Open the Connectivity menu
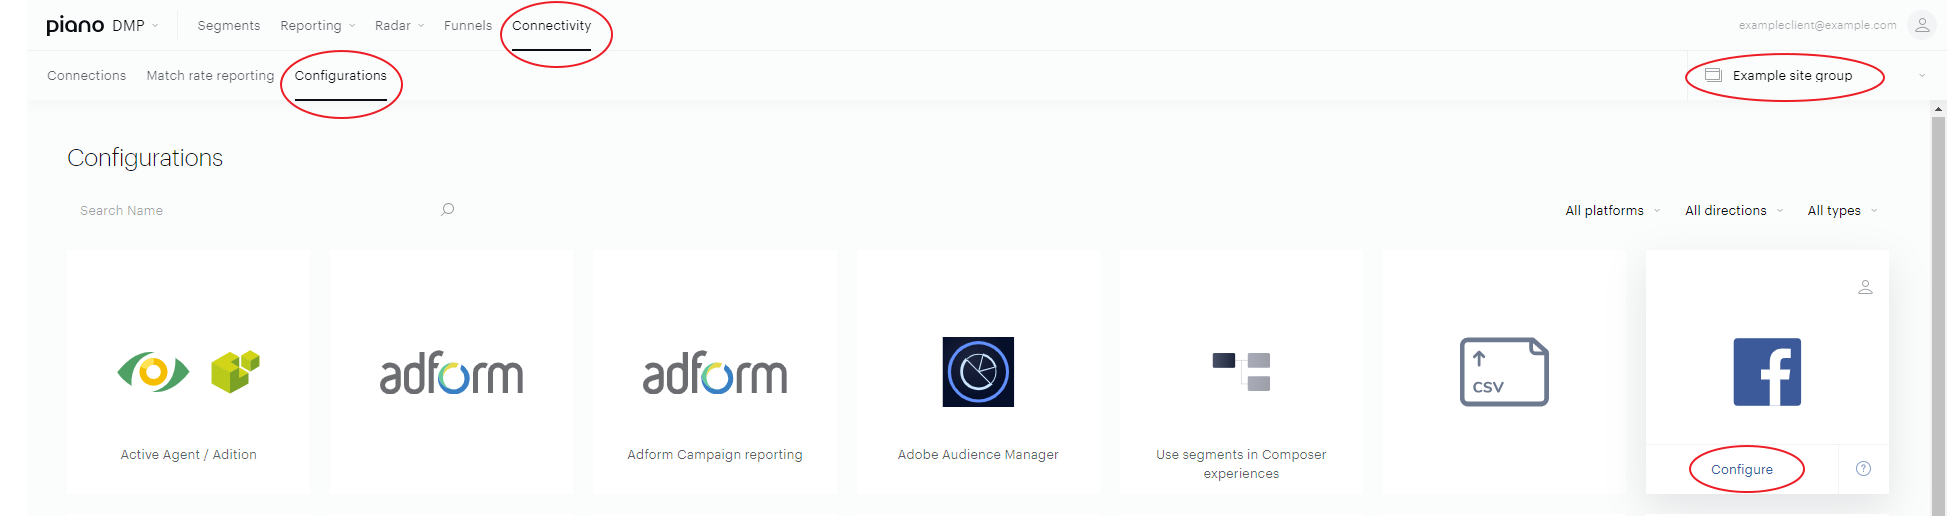 tap(551, 26)
